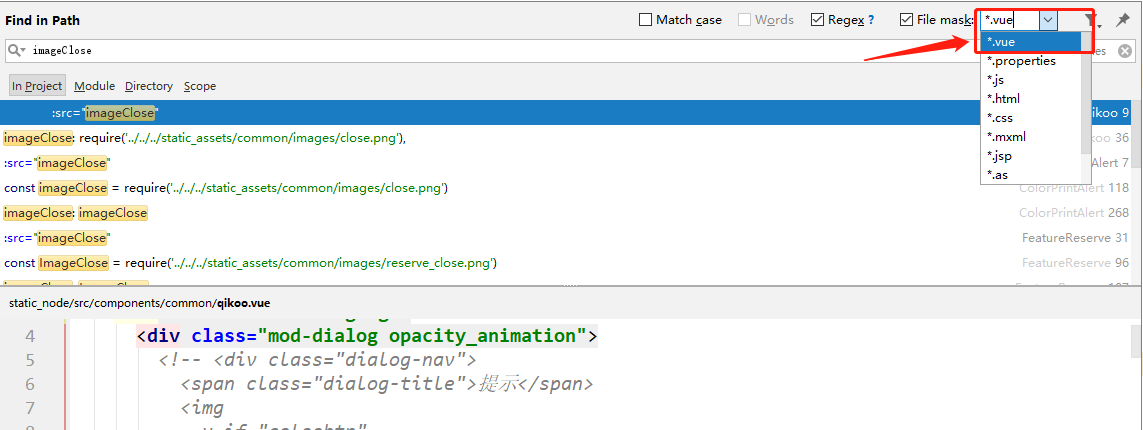Select the imageClose: imageClose result row
Viewport: 1143px width, 430px height.
566,213
